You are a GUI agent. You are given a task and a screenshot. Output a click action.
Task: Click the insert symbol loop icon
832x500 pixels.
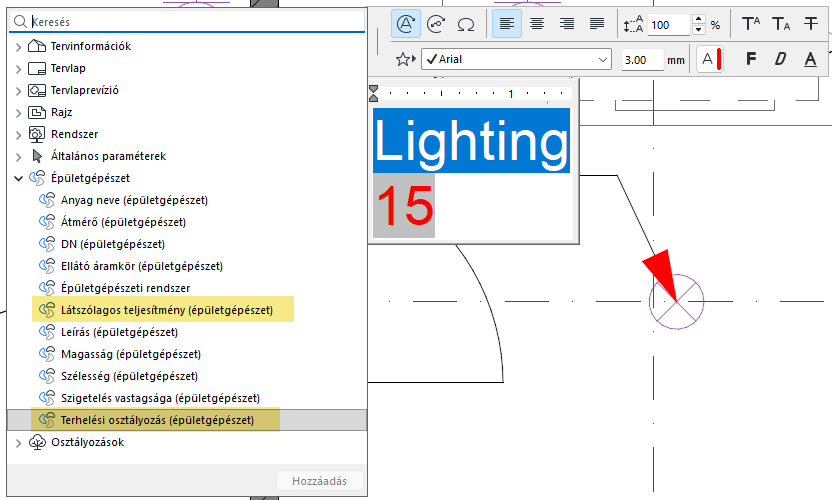point(436,24)
